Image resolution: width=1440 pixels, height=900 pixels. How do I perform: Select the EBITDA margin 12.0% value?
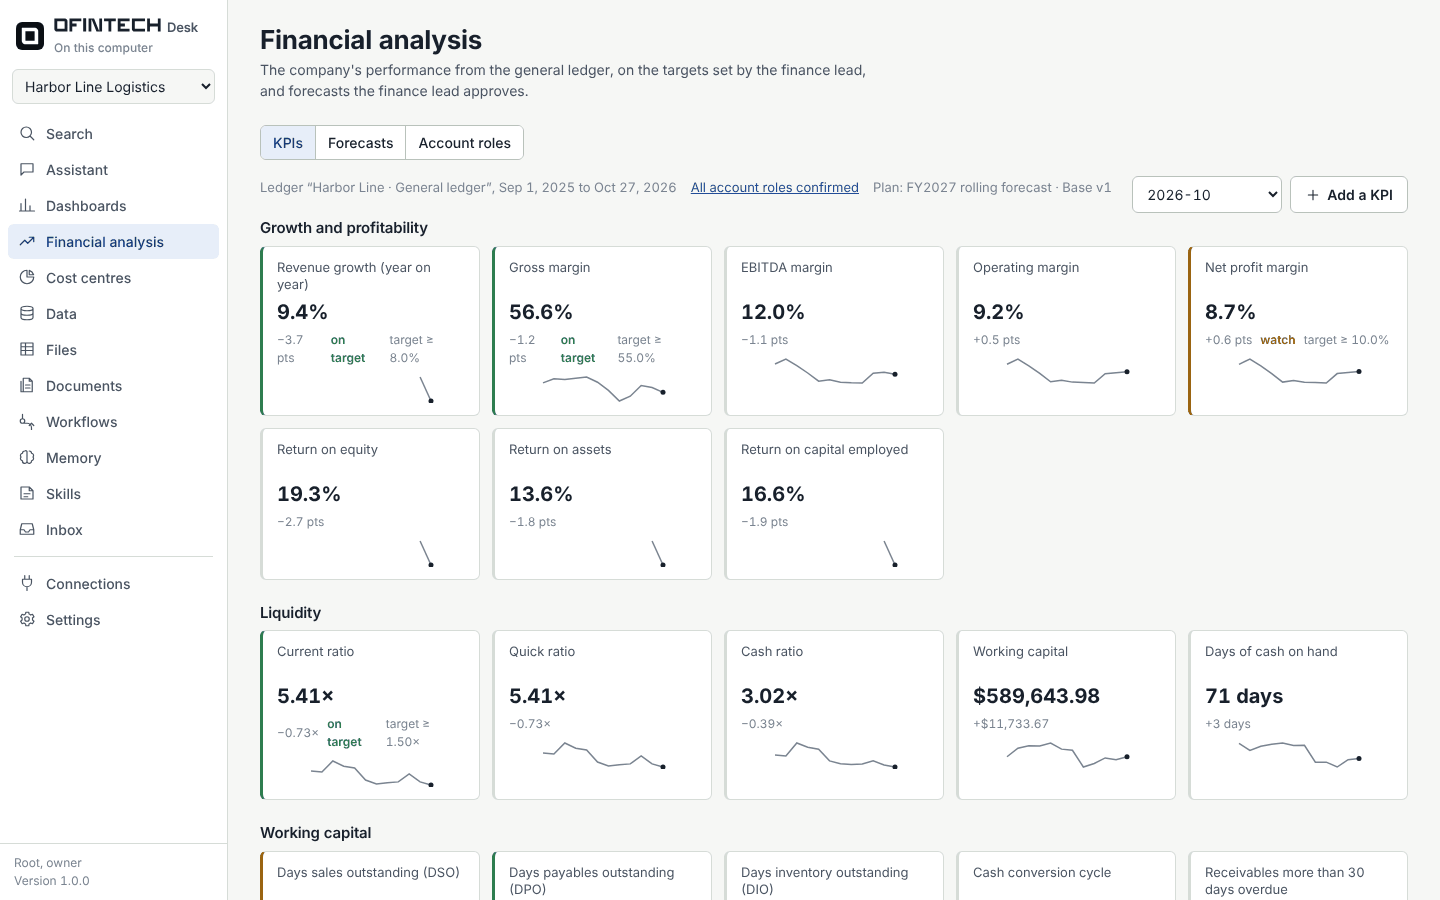773,312
